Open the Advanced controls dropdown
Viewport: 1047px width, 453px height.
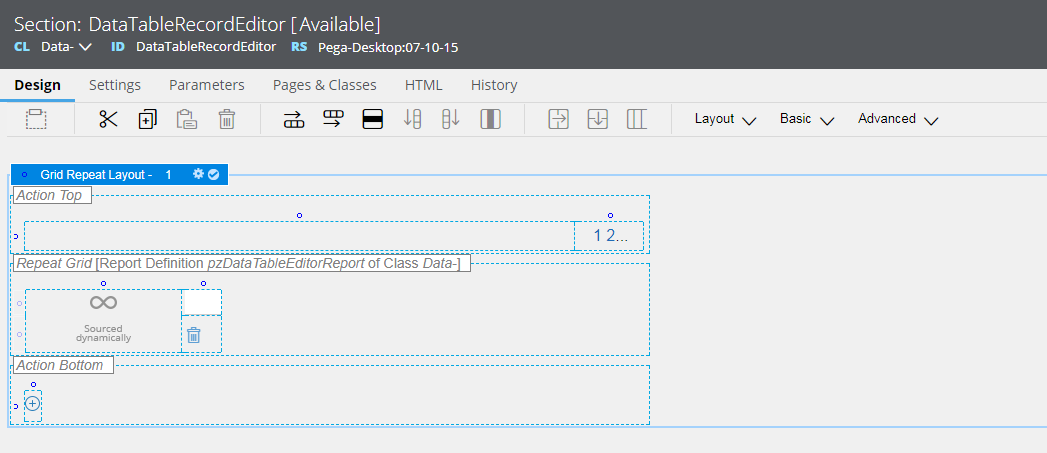tap(898, 119)
